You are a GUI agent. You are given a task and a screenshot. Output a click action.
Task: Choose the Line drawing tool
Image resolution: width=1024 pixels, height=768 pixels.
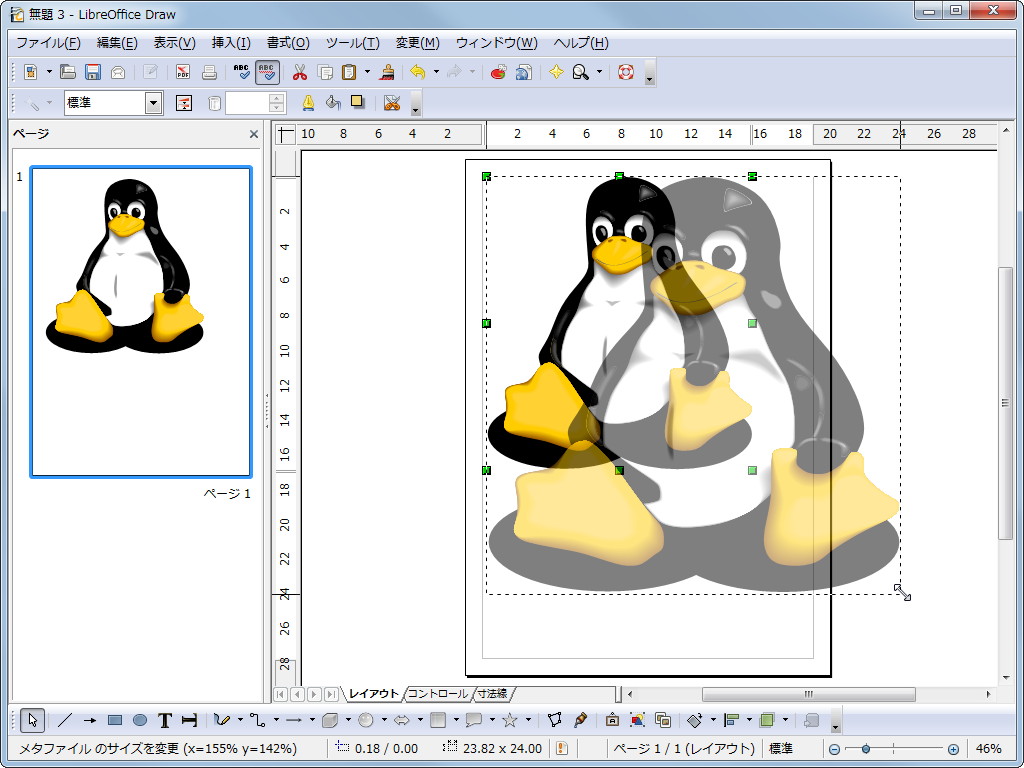click(64, 720)
